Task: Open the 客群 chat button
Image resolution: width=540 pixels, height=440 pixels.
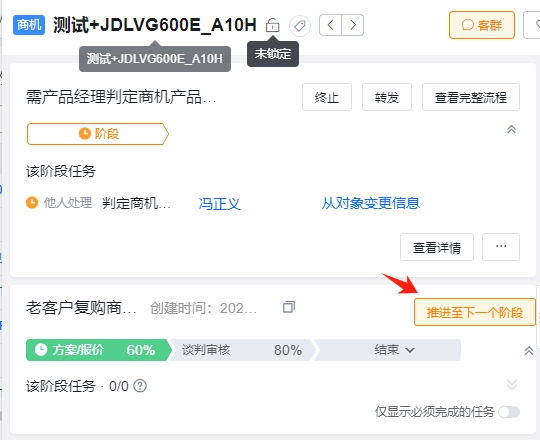Action: coord(482,25)
